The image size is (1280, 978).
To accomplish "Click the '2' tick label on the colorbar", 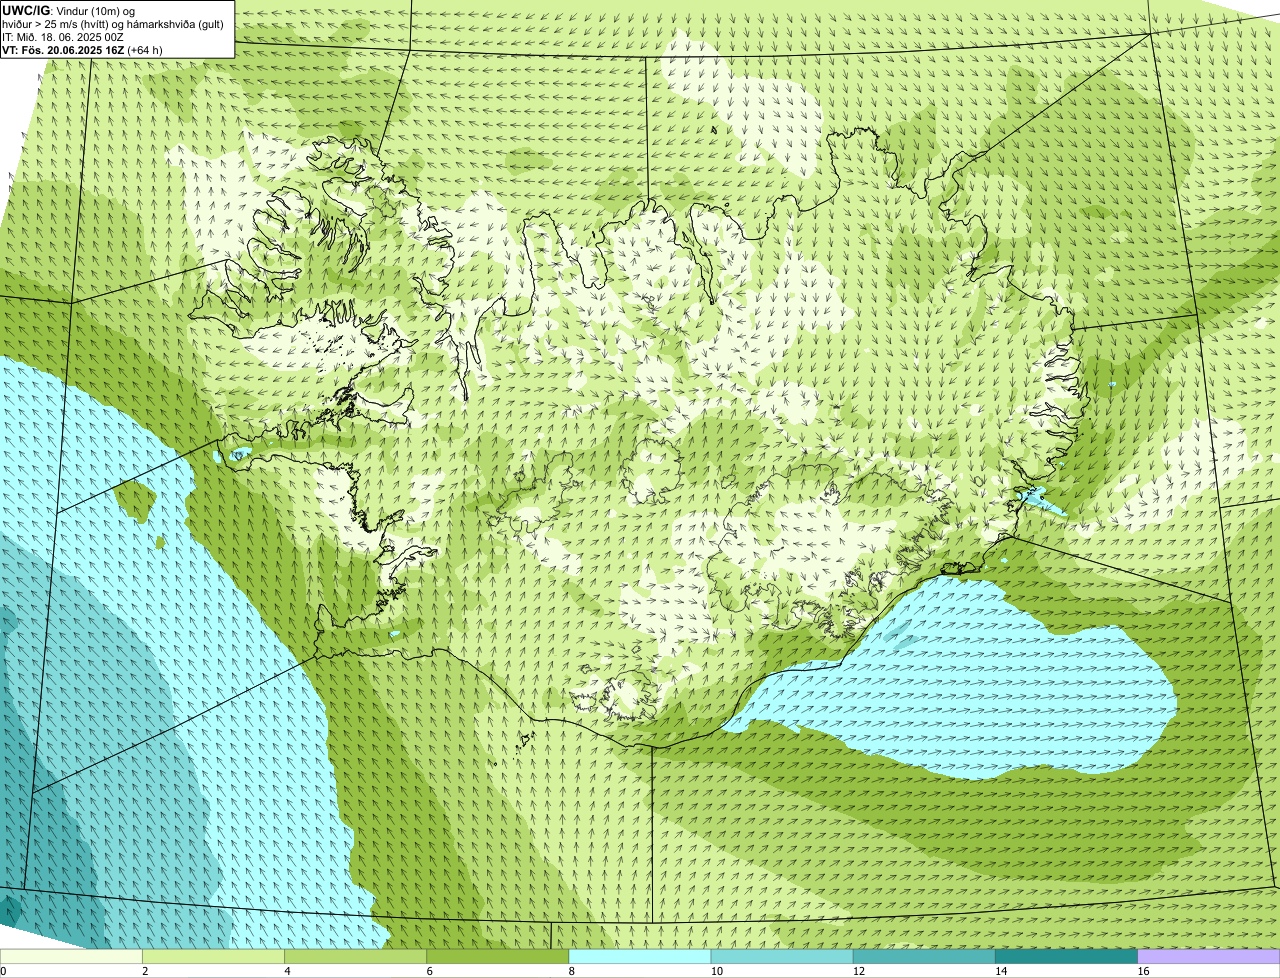I will tap(145, 971).
